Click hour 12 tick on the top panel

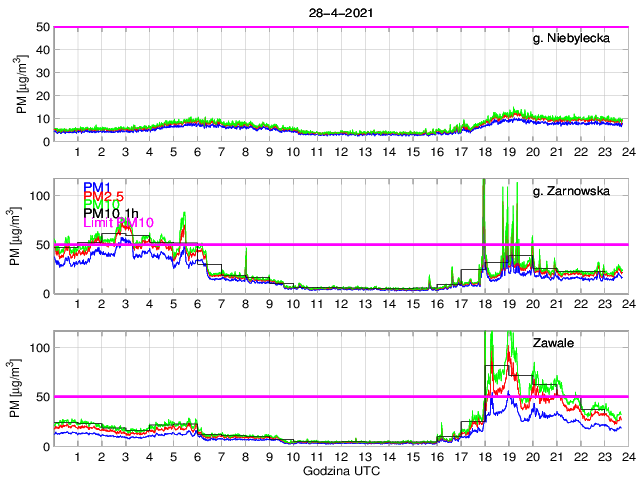point(340,151)
